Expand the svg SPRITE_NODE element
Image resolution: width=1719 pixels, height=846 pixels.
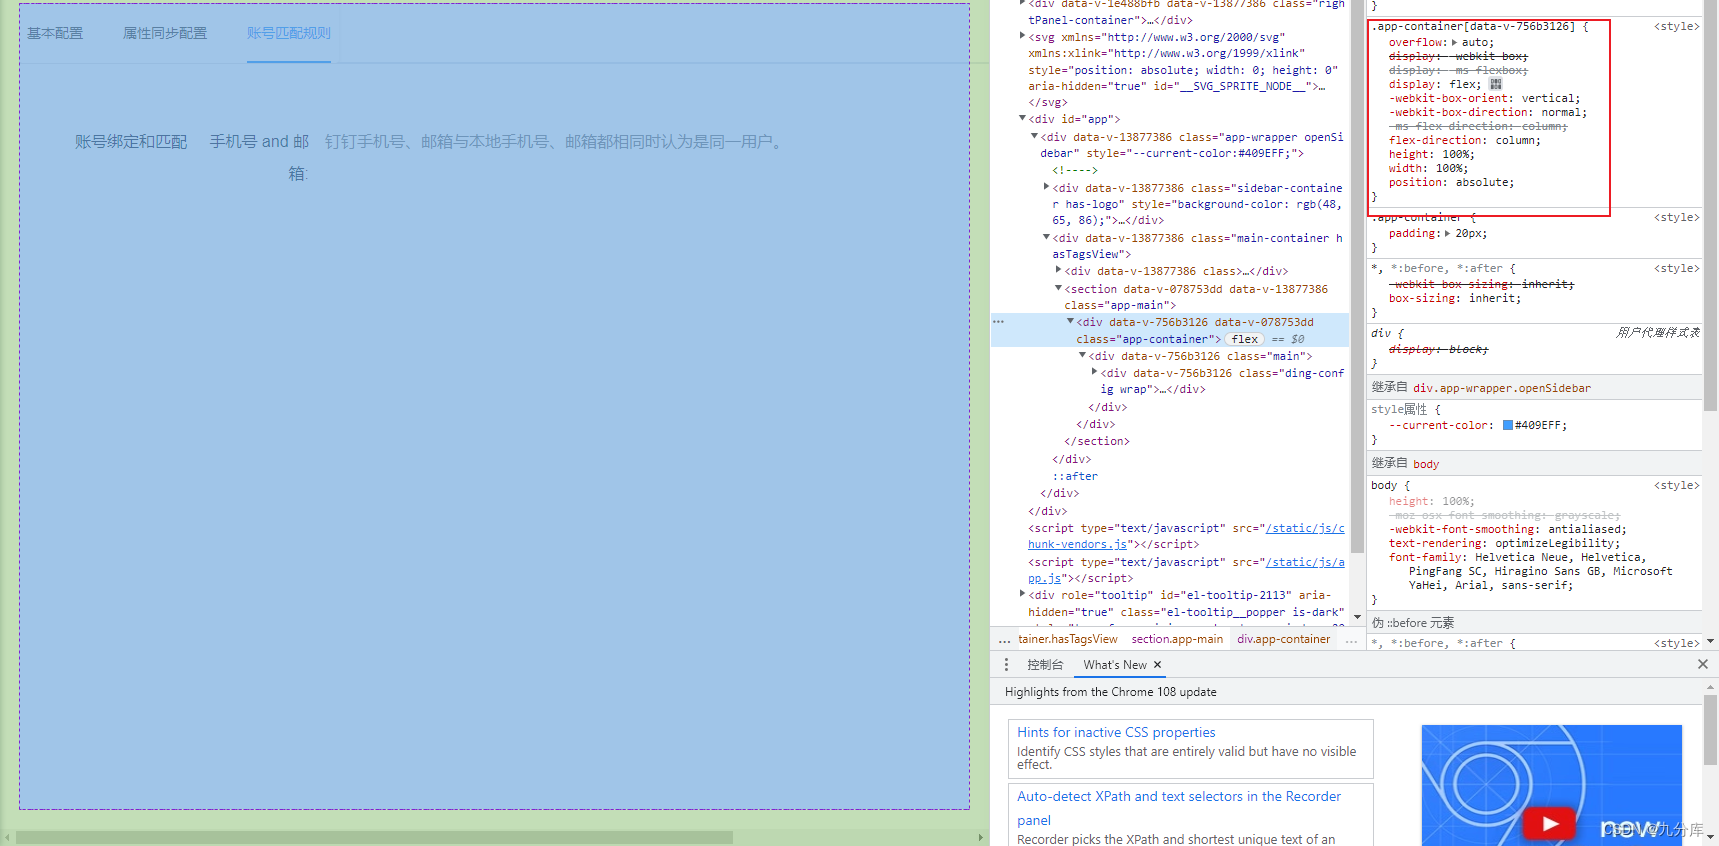click(x=1022, y=36)
